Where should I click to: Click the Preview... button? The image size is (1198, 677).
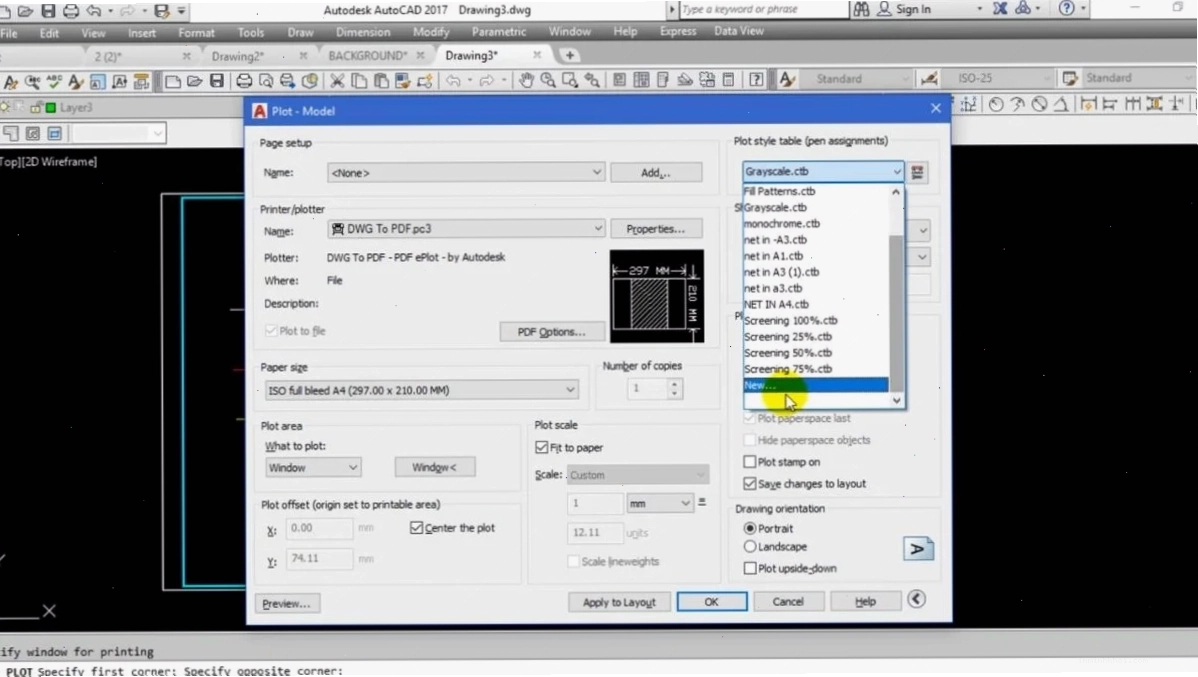point(287,603)
